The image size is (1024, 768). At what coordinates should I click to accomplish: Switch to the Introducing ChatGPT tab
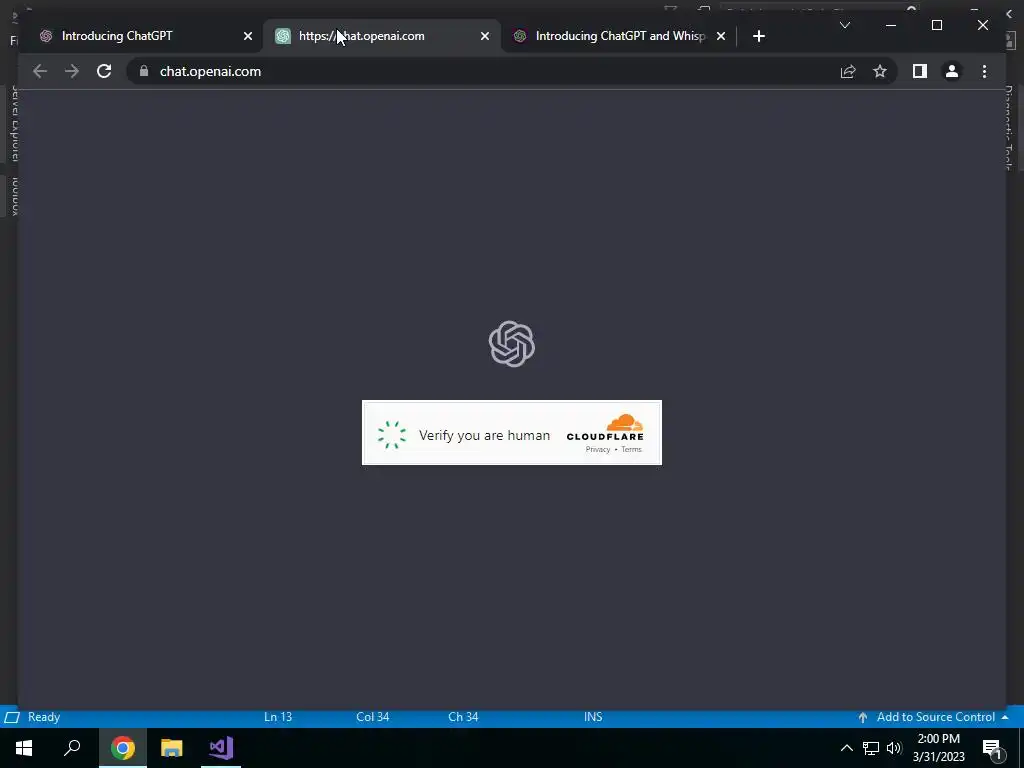click(140, 36)
